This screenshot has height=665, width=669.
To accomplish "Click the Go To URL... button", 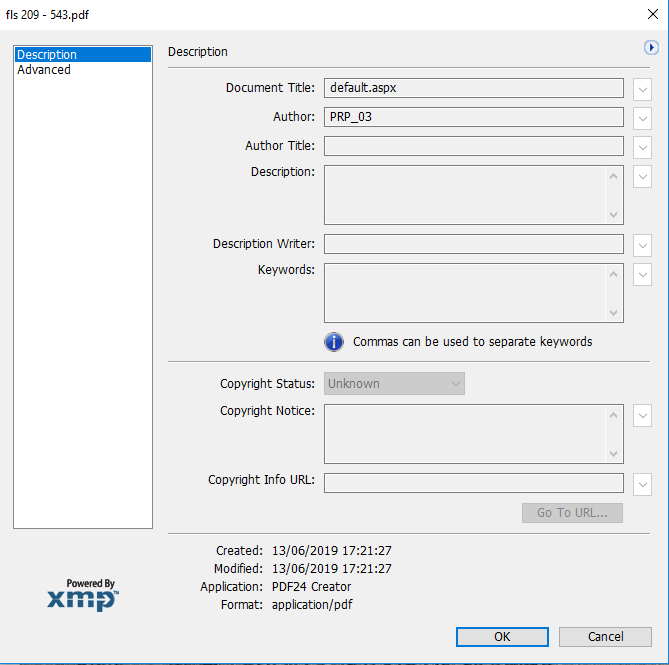I will (x=572, y=512).
